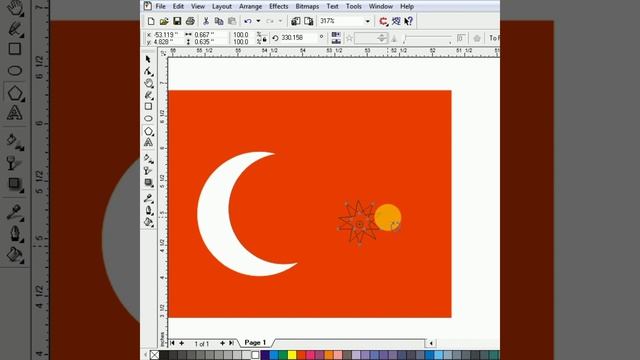The width and height of the screenshot is (640, 360).
Task: Jump to the last page button
Action: (231, 343)
